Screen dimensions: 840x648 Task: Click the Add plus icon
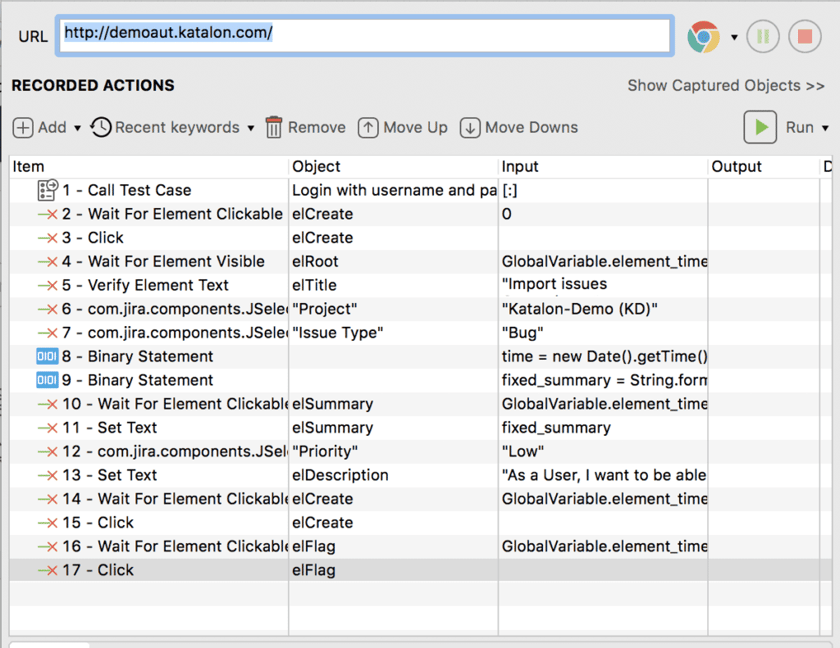[23, 127]
